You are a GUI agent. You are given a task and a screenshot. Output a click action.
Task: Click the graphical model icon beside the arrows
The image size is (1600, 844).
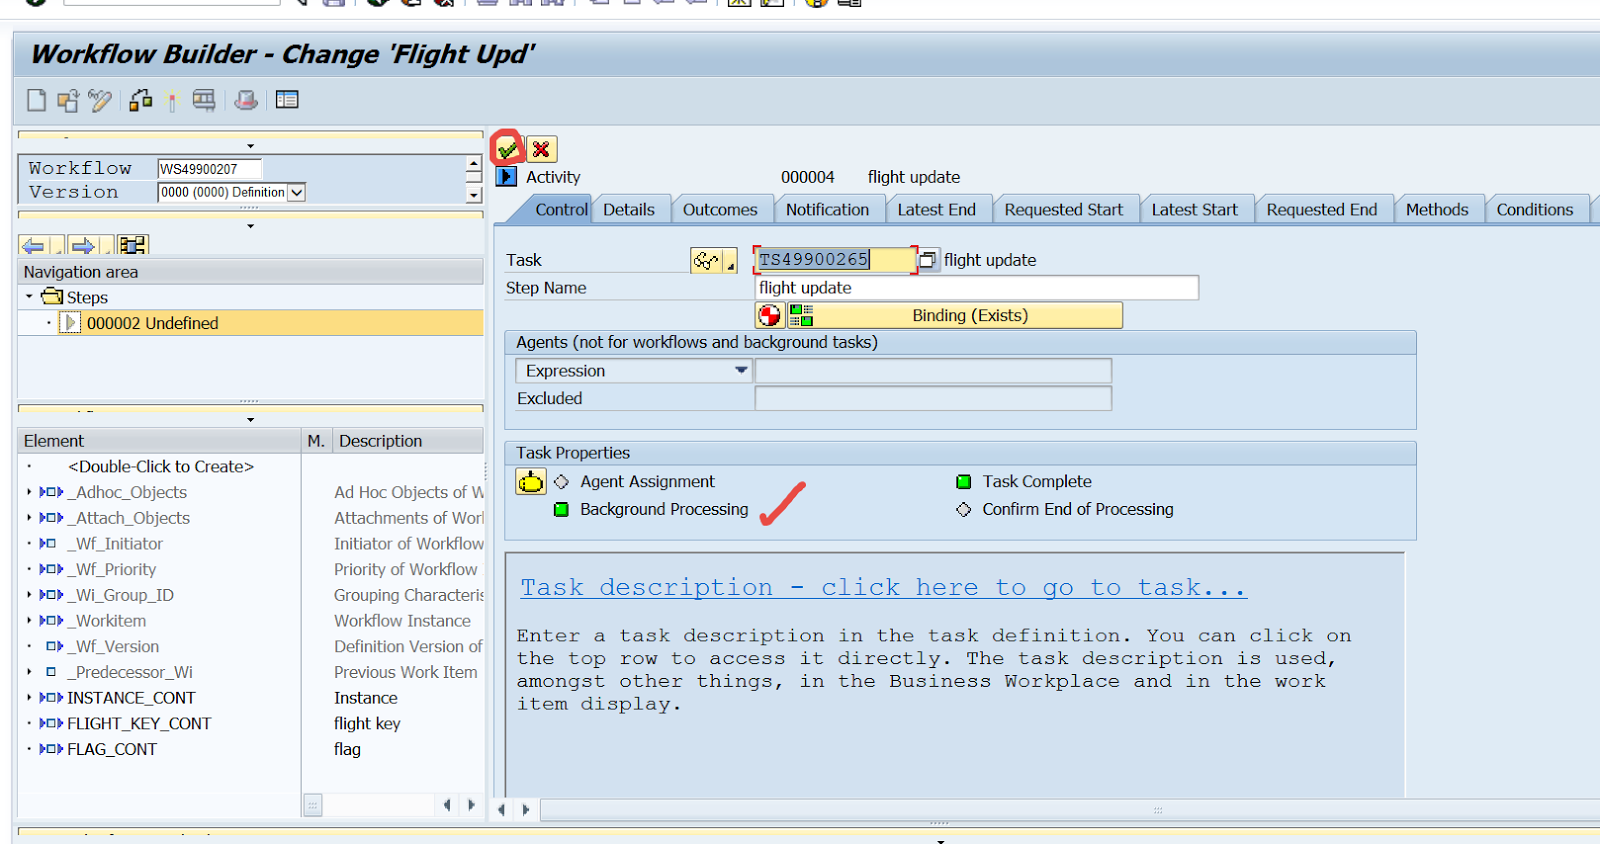(x=132, y=246)
